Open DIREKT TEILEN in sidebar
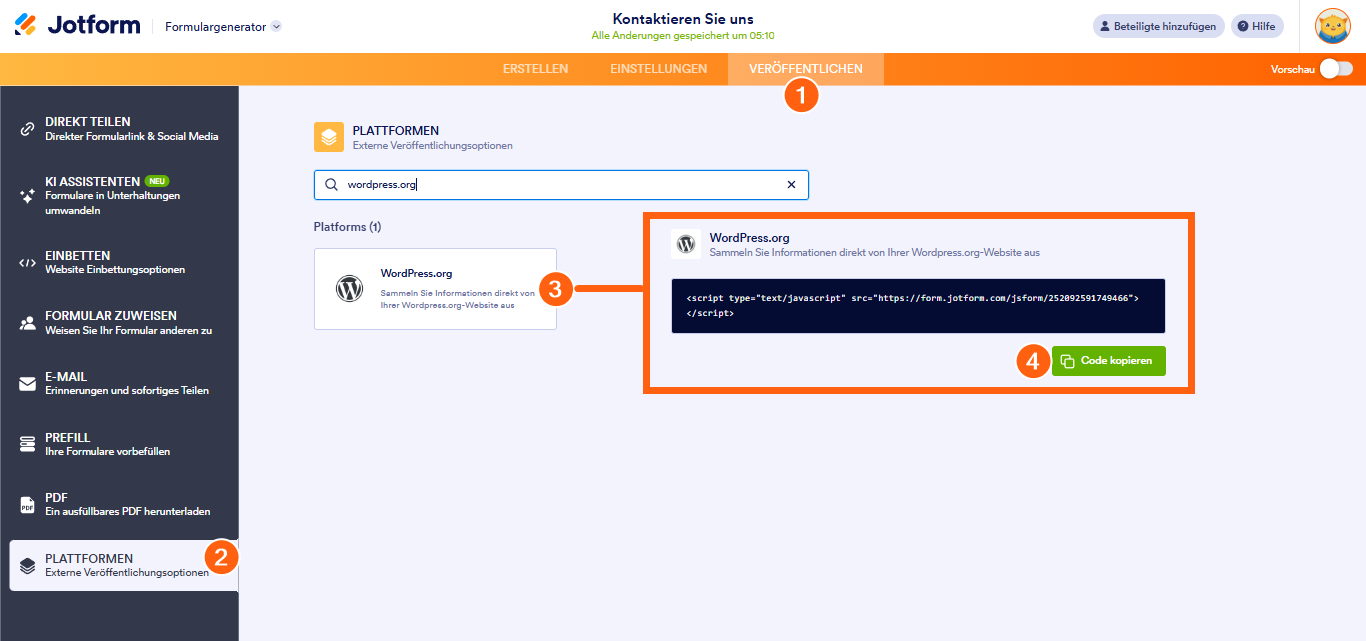The height and width of the screenshot is (641, 1366). pyautogui.click(x=119, y=128)
